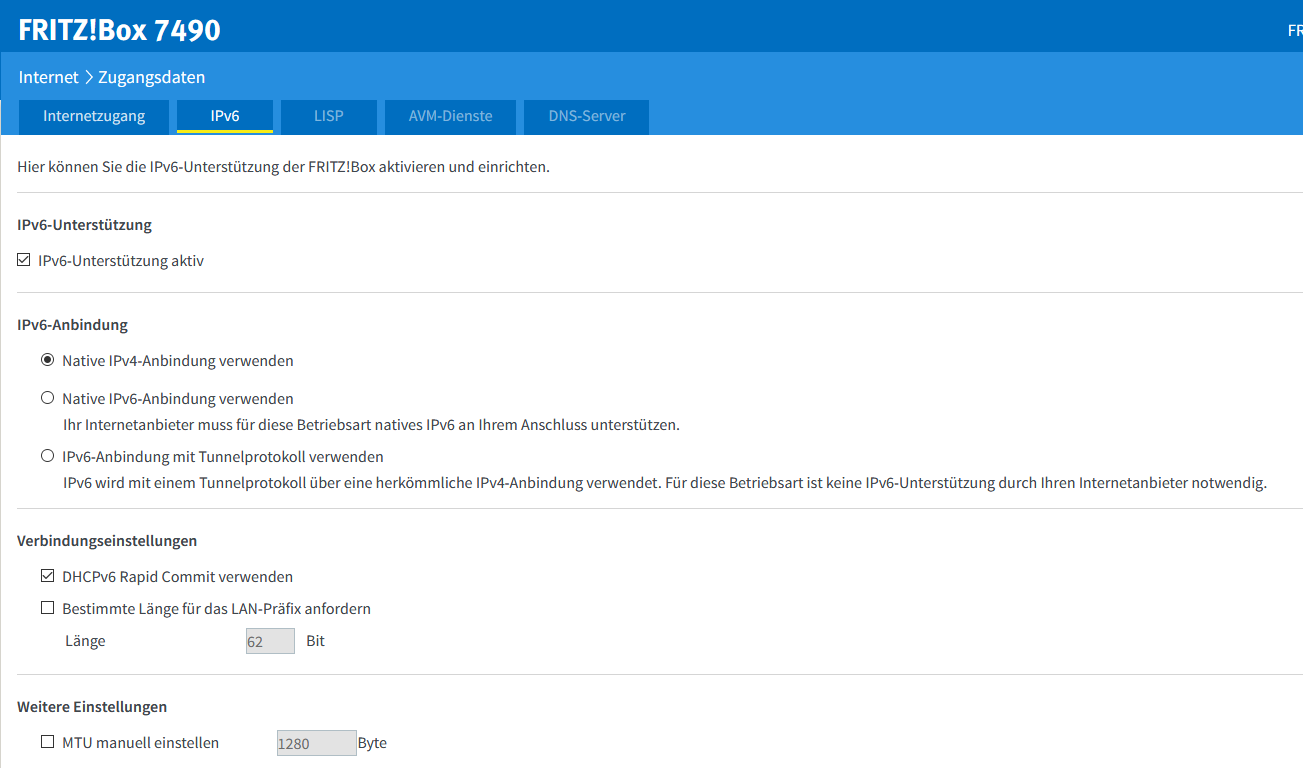Screen dimensions: 1303x768
Task: Click the IPv6-Anbindung section heading
Action: click(73, 325)
